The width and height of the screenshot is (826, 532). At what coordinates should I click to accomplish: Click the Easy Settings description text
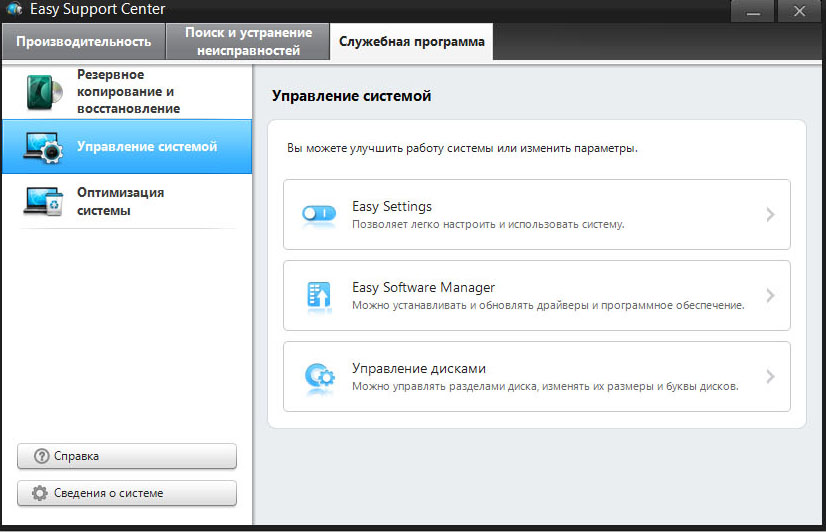click(488, 224)
